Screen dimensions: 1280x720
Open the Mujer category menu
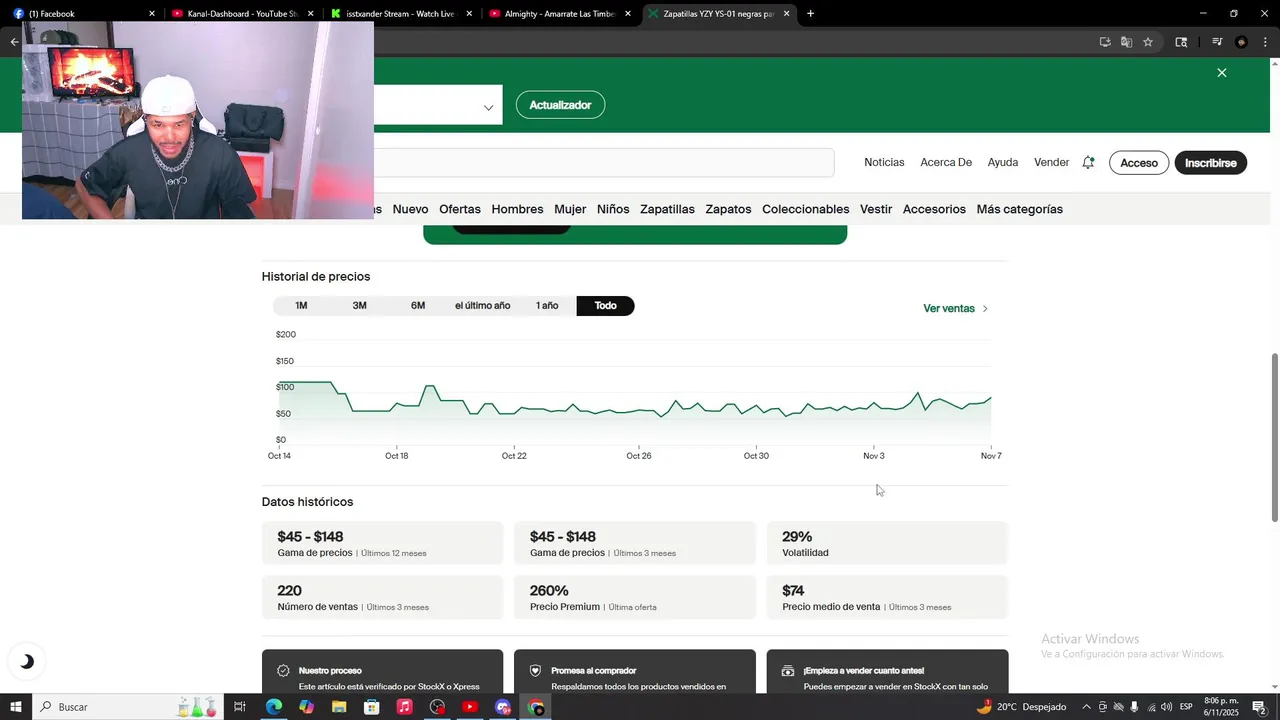click(x=570, y=209)
